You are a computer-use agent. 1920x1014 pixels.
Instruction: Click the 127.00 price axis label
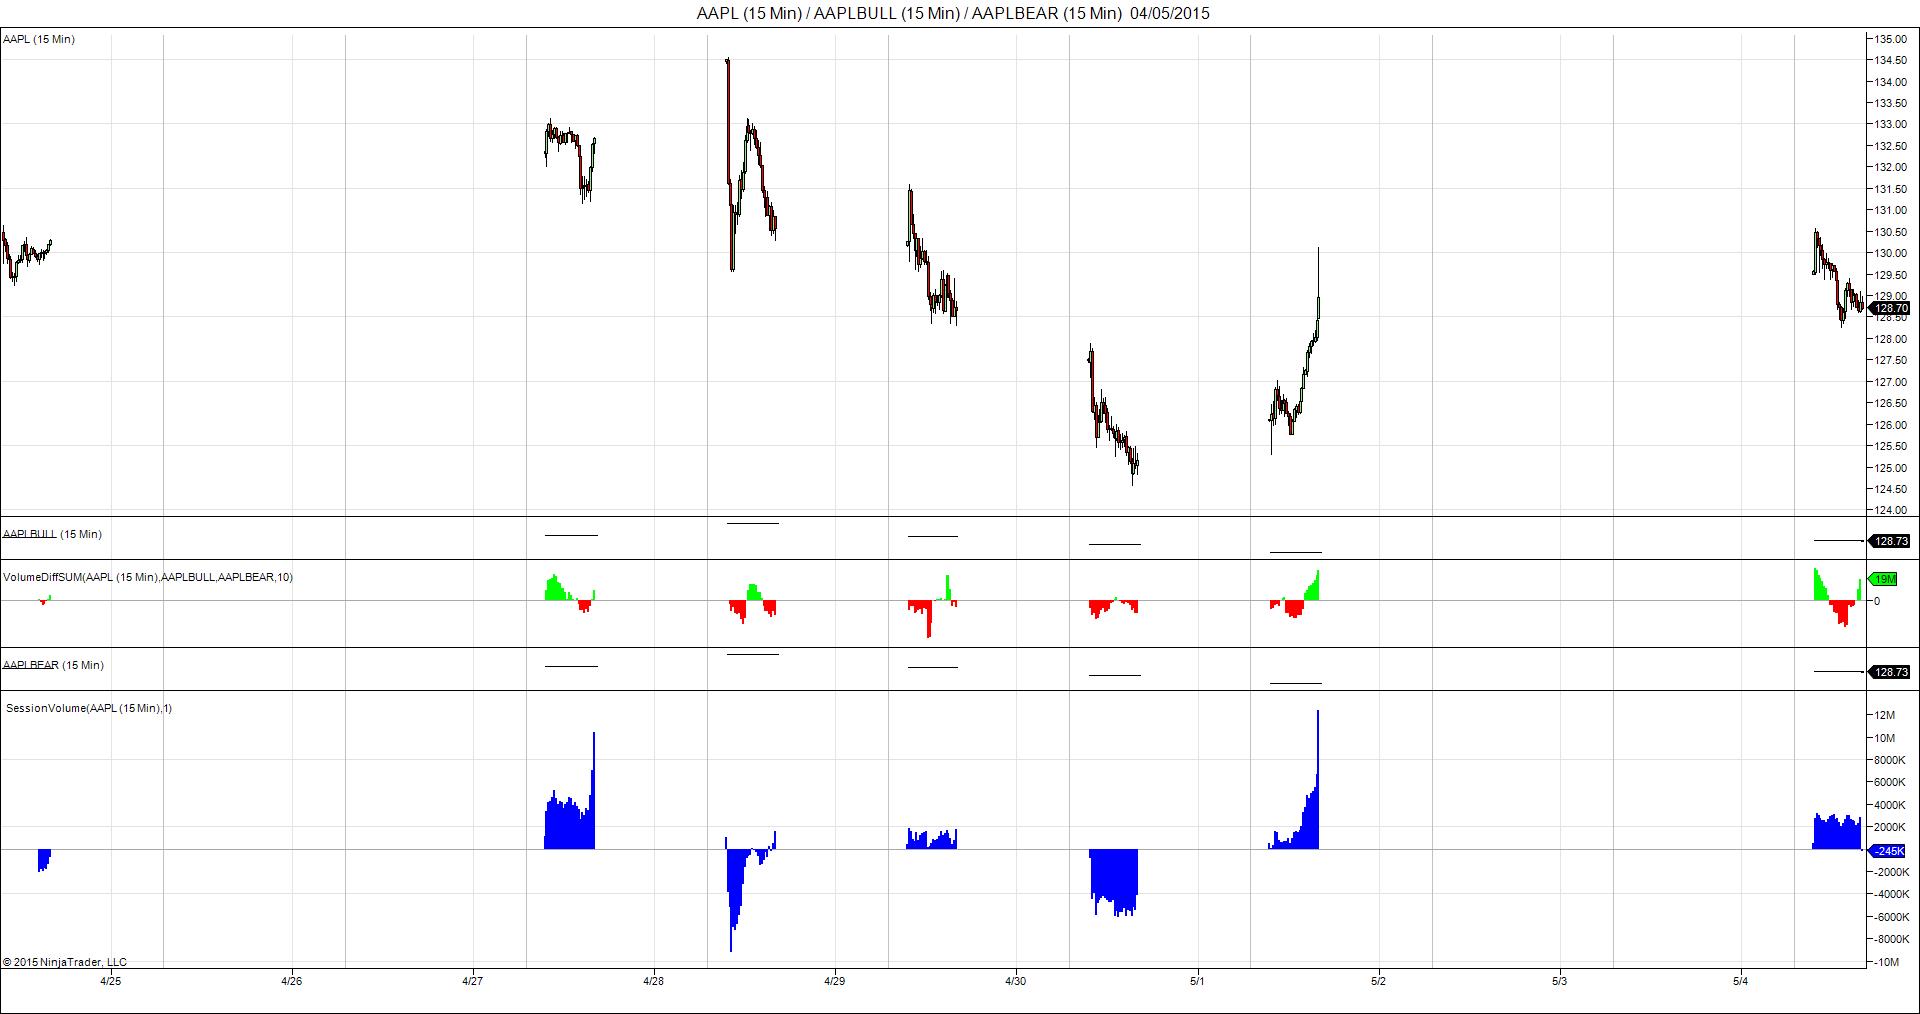(1890, 382)
